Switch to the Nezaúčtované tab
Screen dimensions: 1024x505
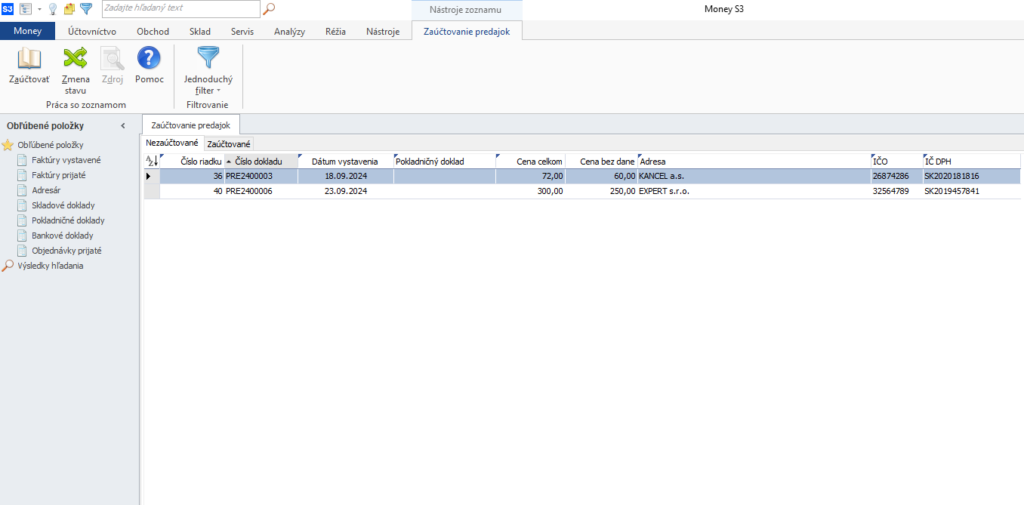(x=172, y=142)
